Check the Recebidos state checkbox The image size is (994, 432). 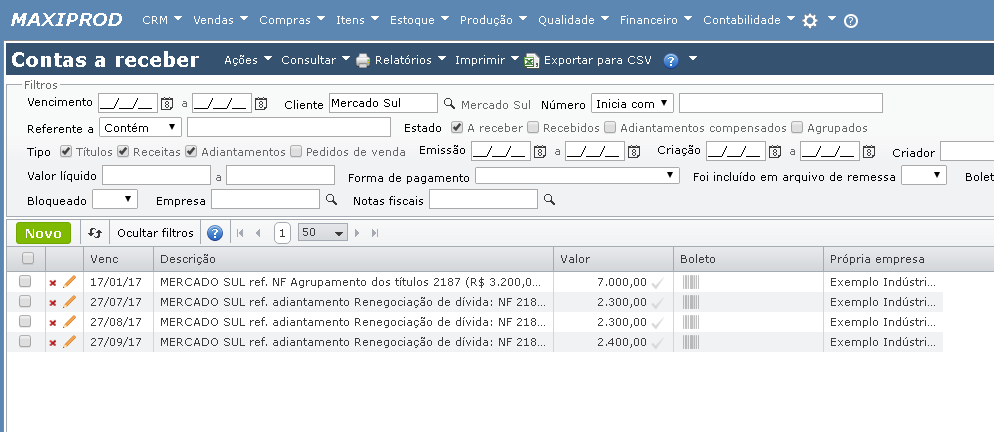coord(533,128)
